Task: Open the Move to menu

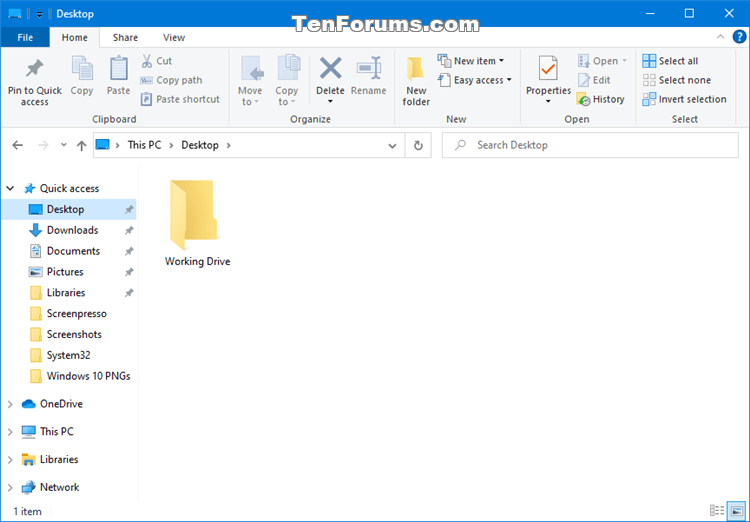Action: 250,81
